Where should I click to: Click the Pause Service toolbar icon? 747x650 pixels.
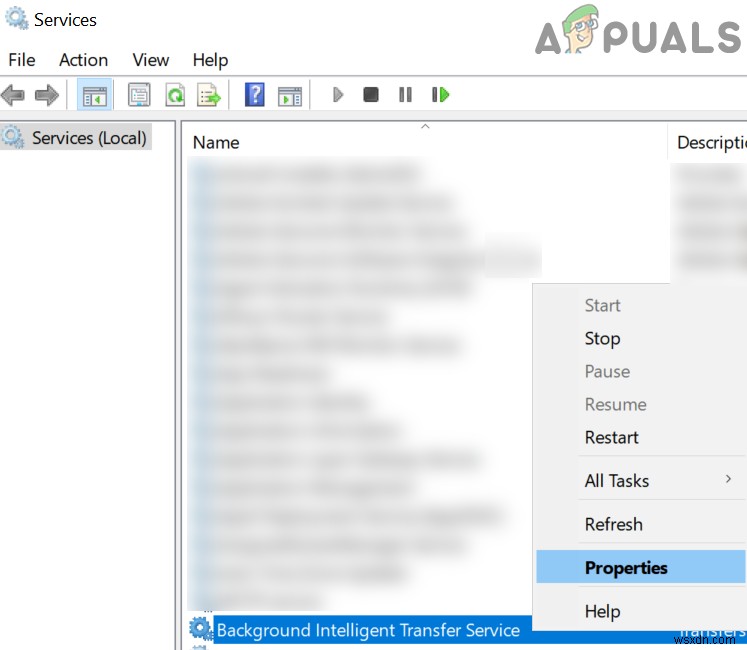405,94
